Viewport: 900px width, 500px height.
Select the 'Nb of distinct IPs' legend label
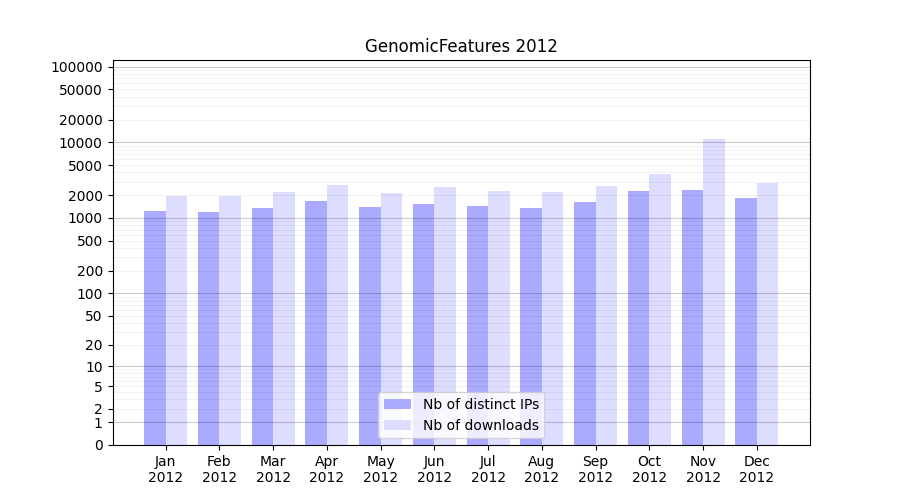(480, 404)
